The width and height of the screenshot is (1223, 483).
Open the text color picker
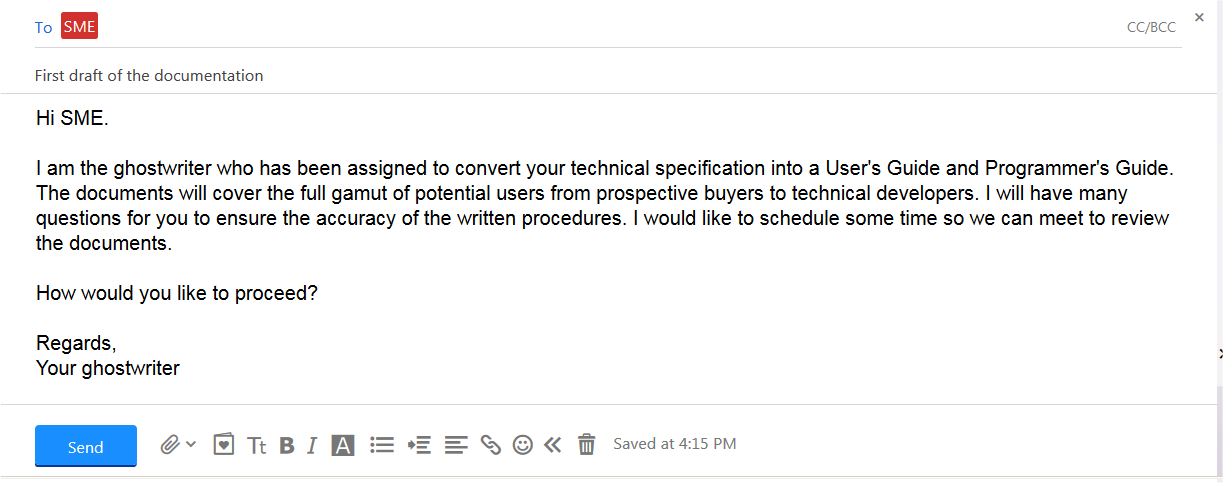343,445
